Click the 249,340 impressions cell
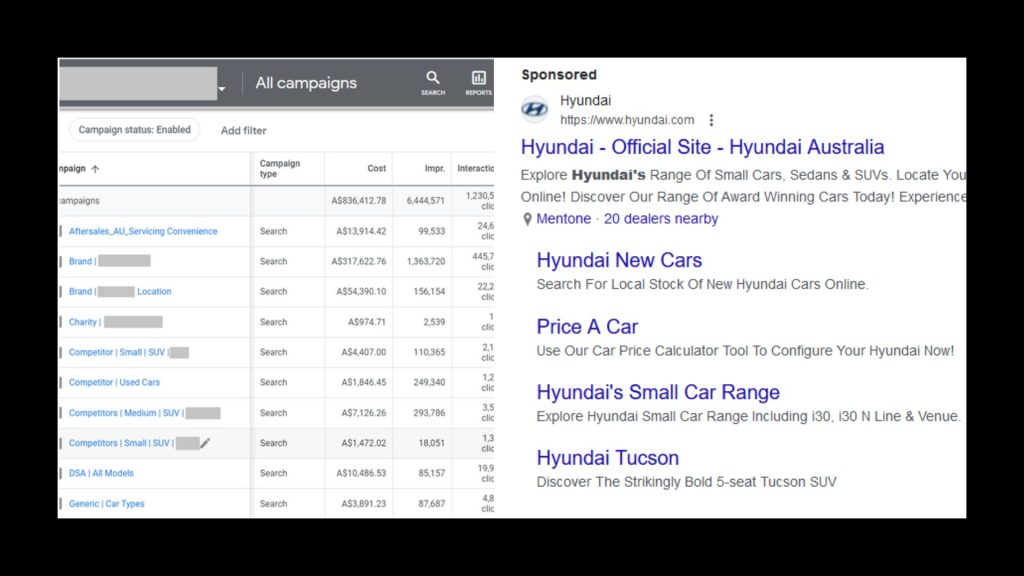Screen dimensions: 1024x576 [429, 382]
